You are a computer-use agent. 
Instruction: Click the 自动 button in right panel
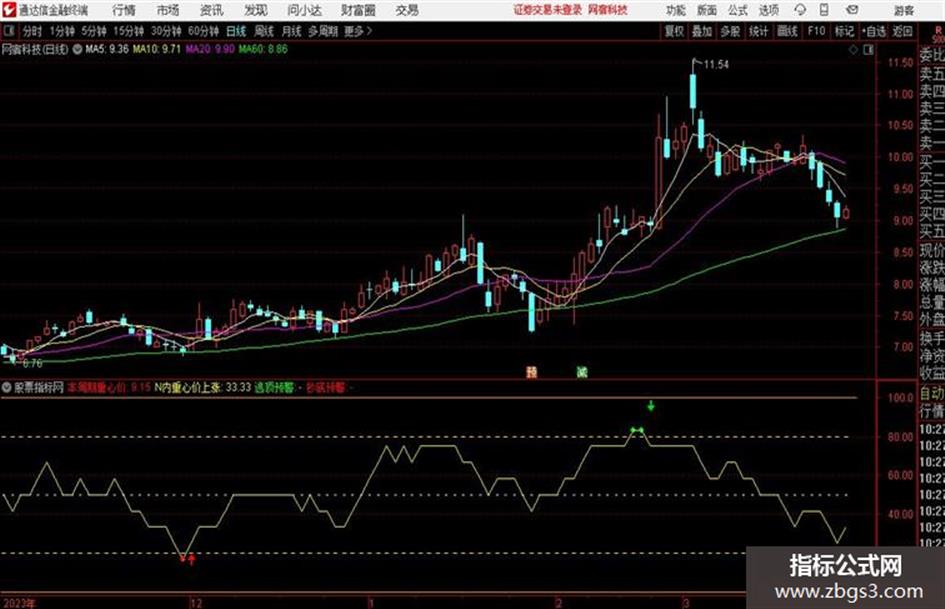coord(932,394)
